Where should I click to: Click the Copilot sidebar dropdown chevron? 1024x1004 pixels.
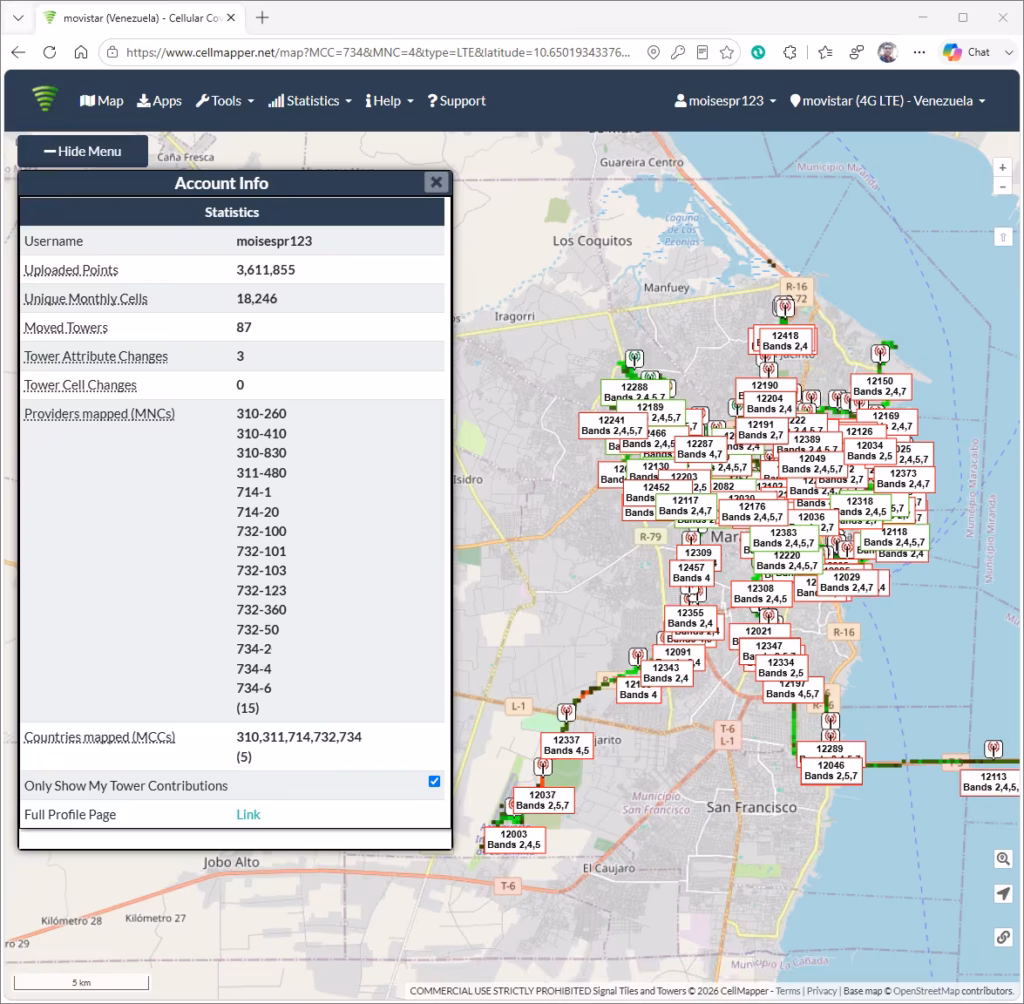(1008, 52)
